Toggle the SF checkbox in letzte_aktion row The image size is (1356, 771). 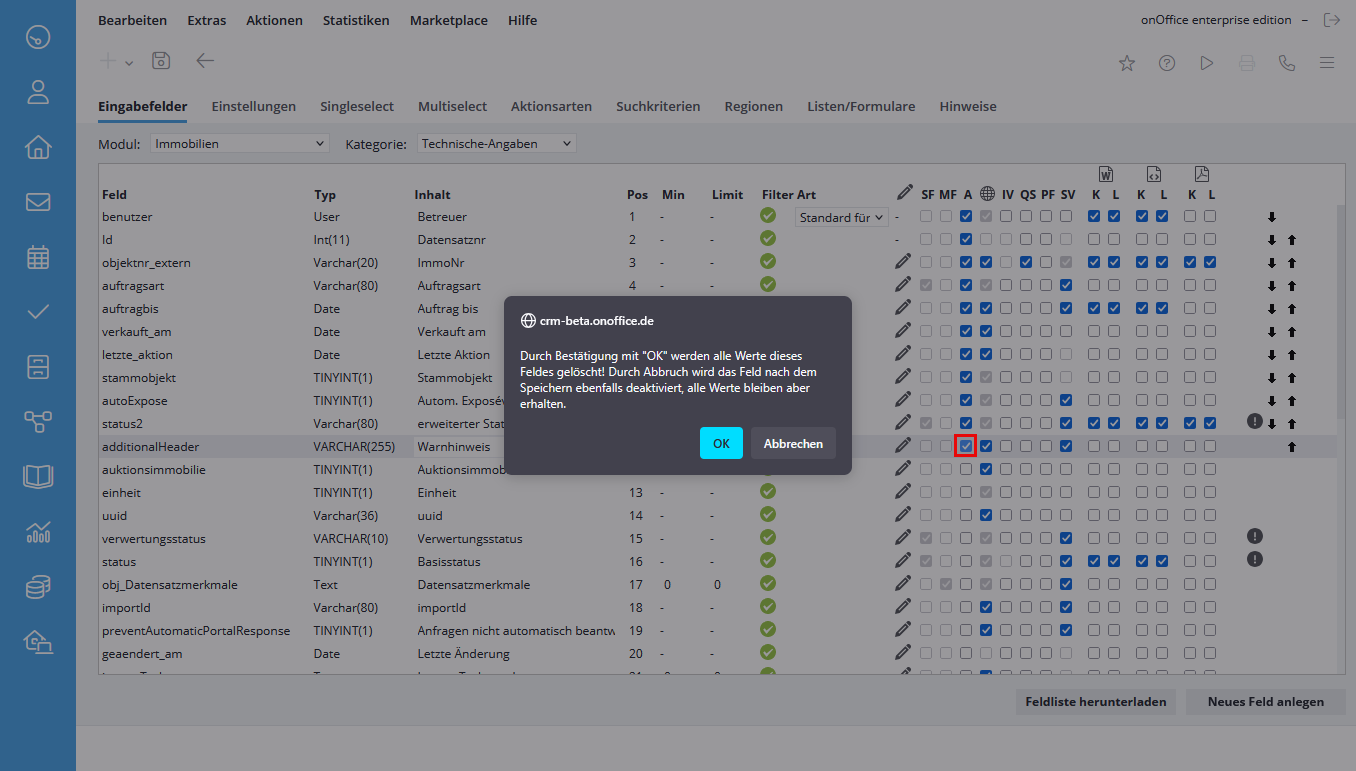(926, 354)
